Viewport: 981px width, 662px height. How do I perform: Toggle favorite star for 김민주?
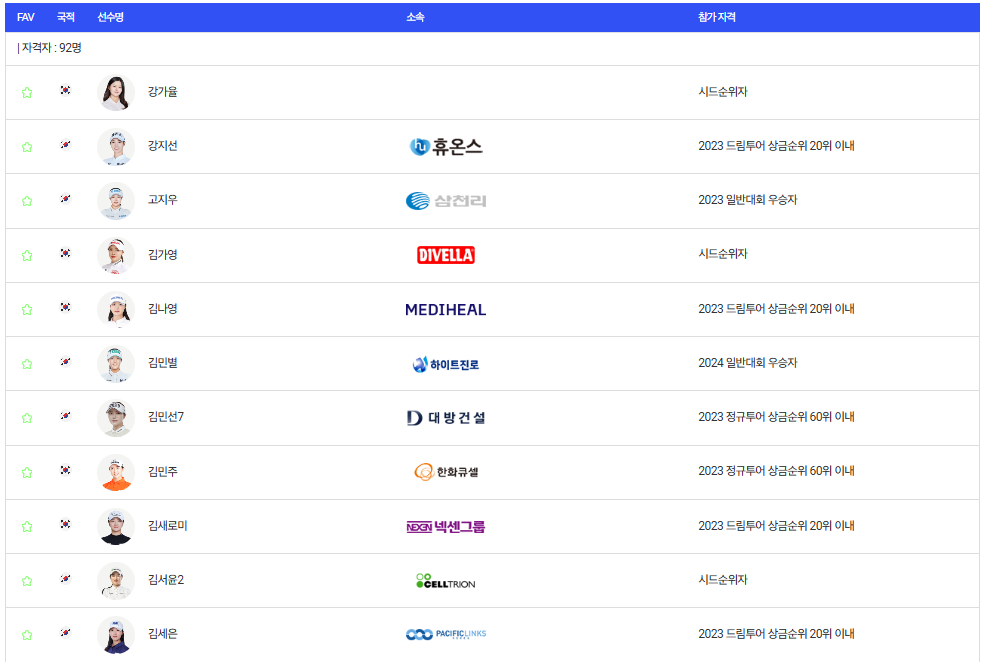pyautogui.click(x=27, y=472)
